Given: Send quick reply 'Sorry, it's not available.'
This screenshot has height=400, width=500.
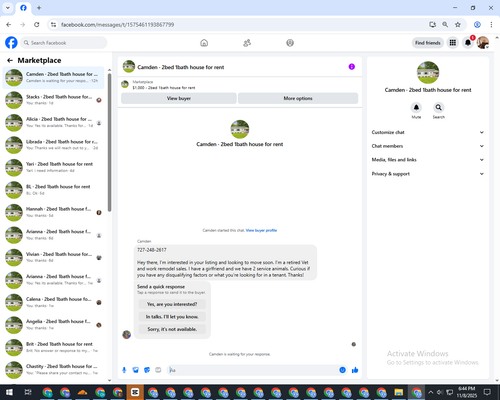Looking at the screenshot, I should 172,329.
